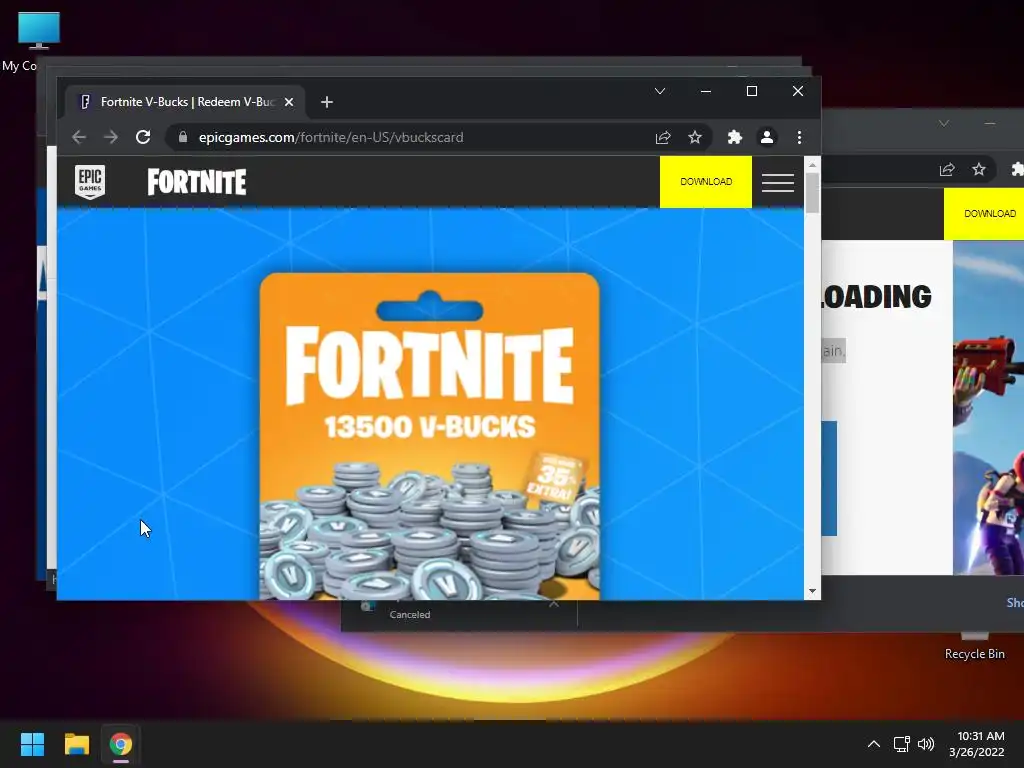Viewport: 1024px width, 768px height.
Task: Reload the Fortnite V-Bucks page
Action: click(x=143, y=137)
